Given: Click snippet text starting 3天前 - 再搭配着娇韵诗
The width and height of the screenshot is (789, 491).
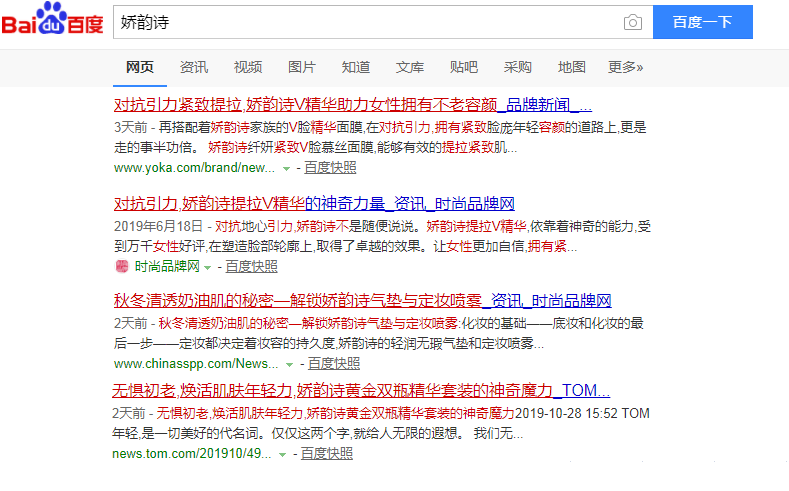Looking at the screenshot, I should click(x=380, y=127).
